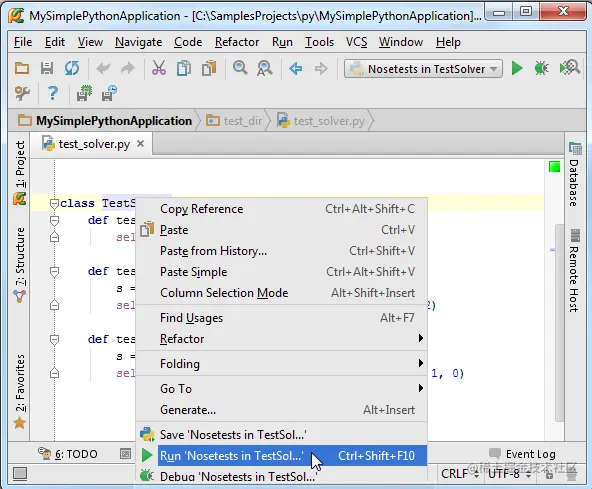The image size is (592, 489).
Task: Open Find with the magnifier icon
Action: coord(240,68)
